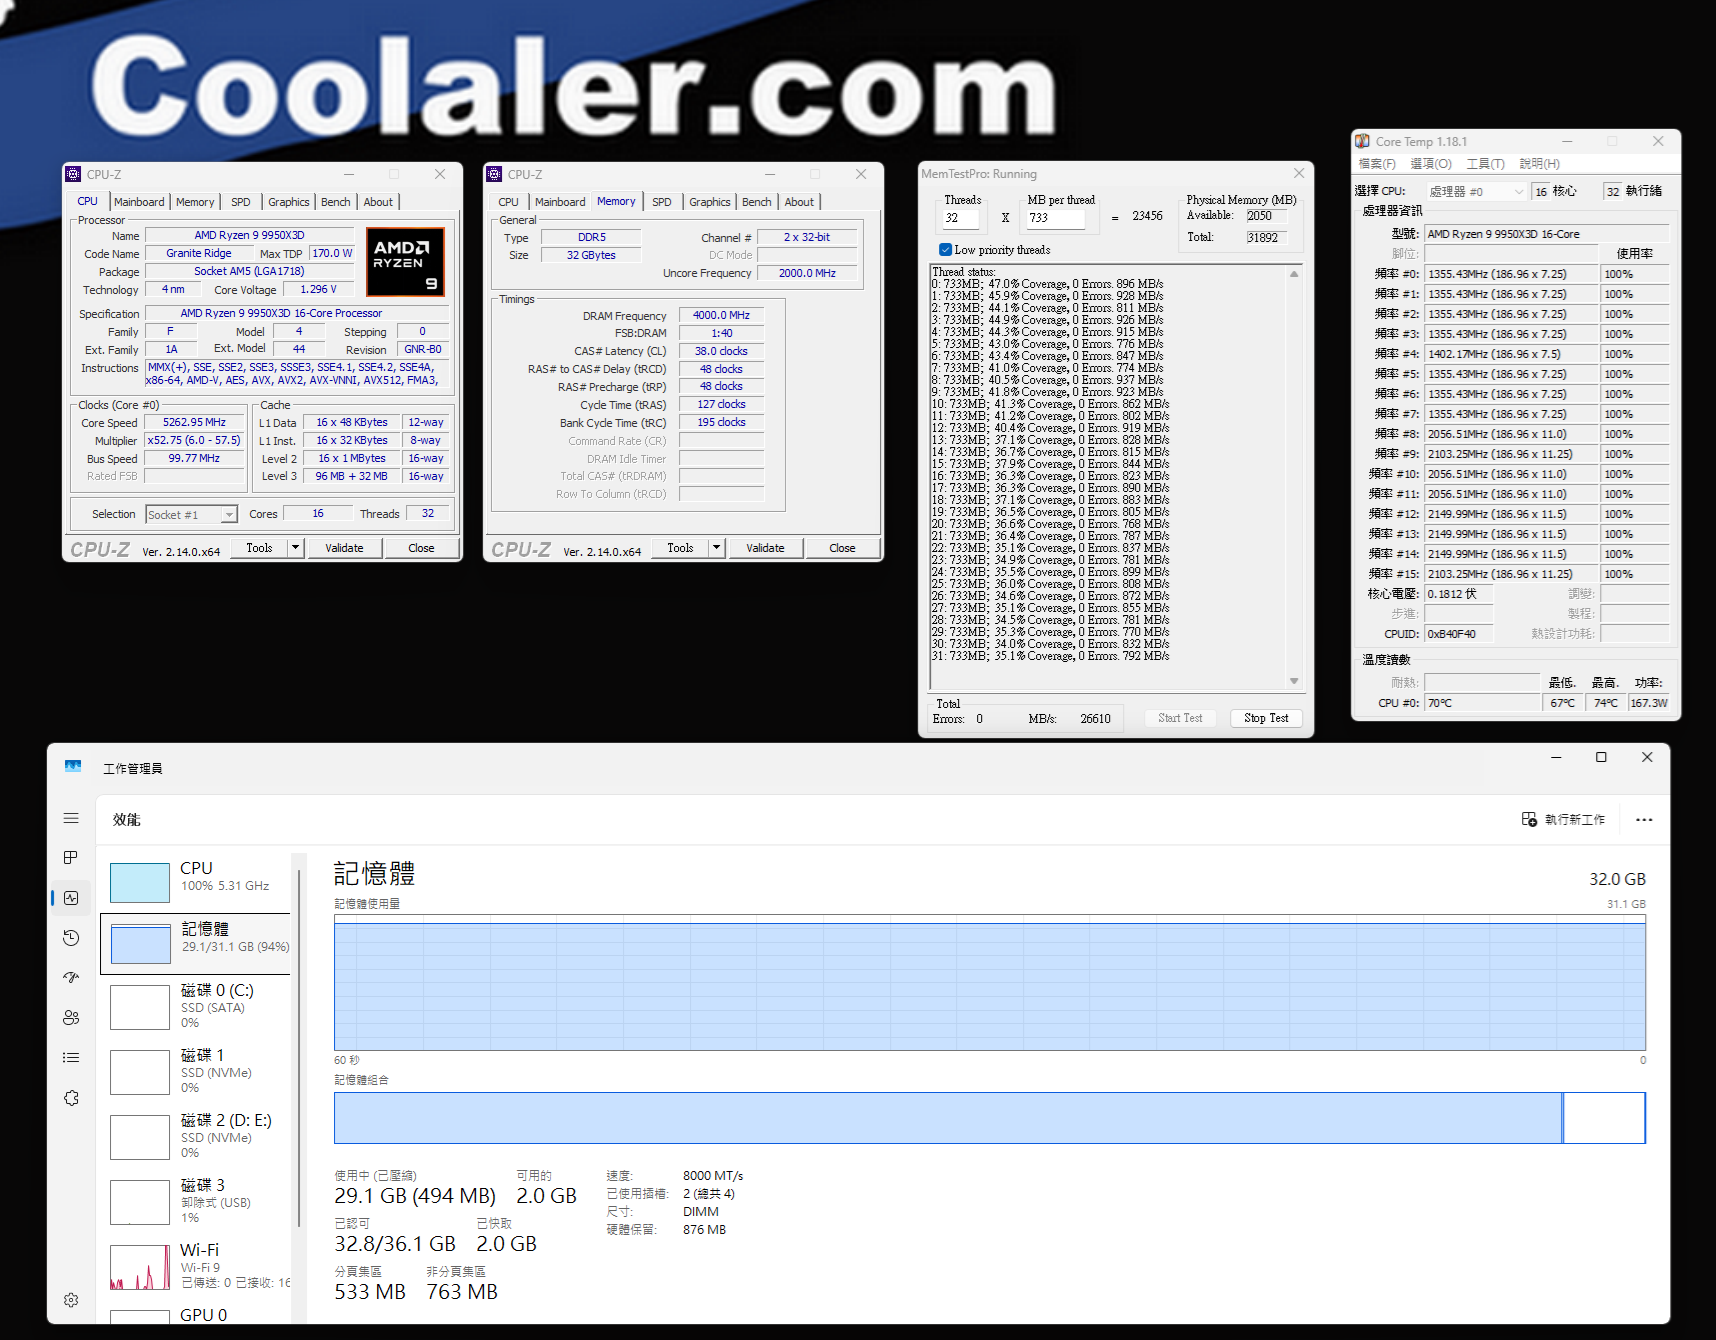Viewport: 1716px width, 1340px height.
Task: Select GPU 0 performance item
Action: point(196,1315)
